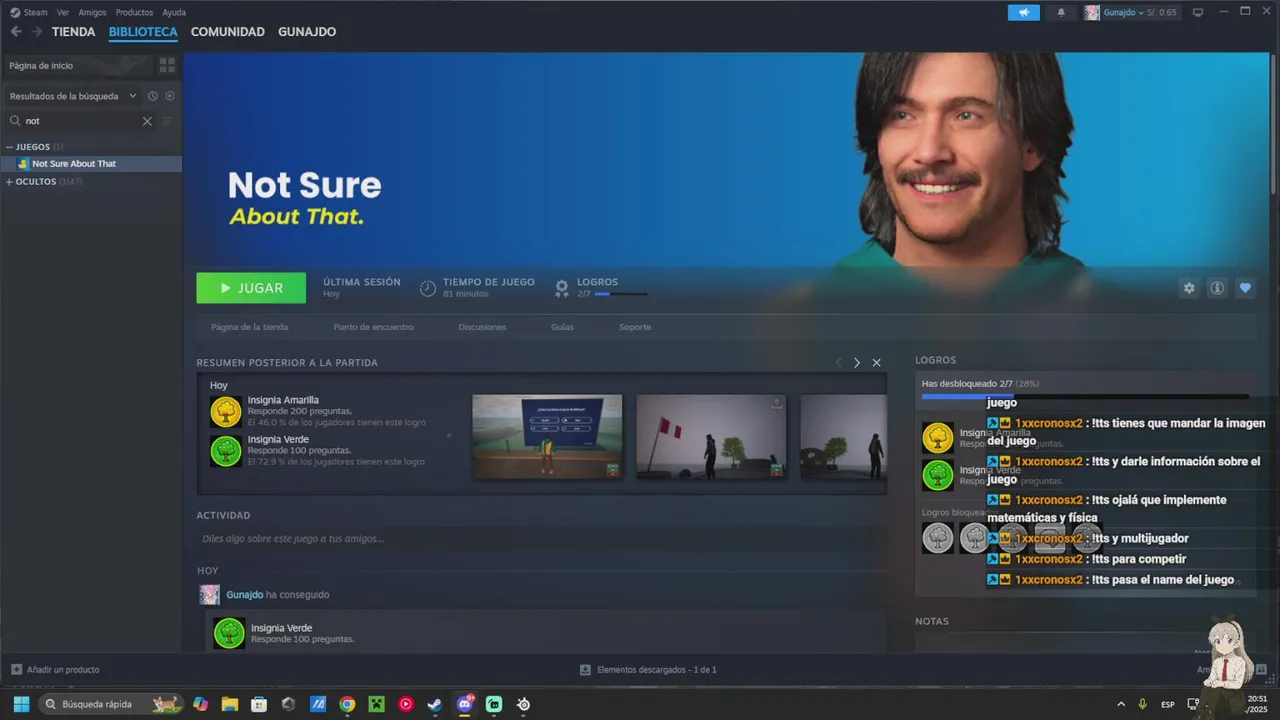1280x720 pixels.
Task: Open Discusiones link
Action: pos(482,327)
